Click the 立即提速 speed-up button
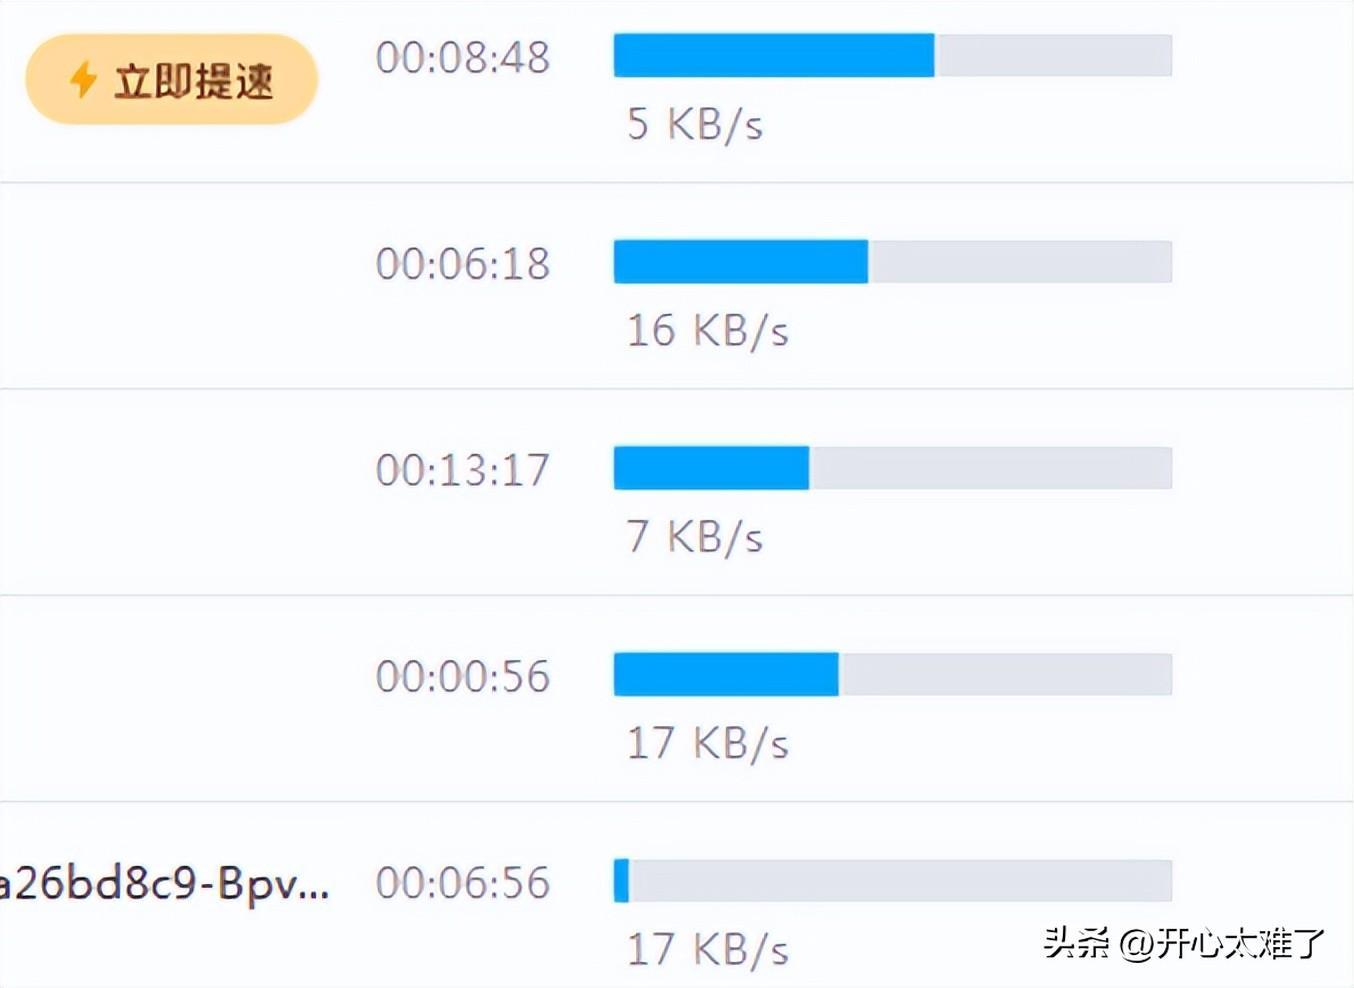This screenshot has width=1354, height=988. (x=171, y=80)
